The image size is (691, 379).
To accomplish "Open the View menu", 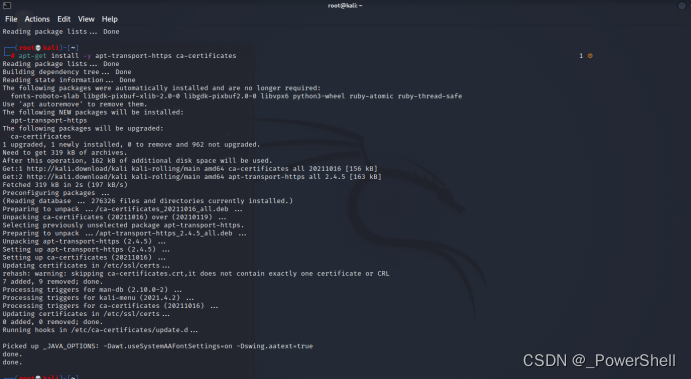I will point(86,19).
